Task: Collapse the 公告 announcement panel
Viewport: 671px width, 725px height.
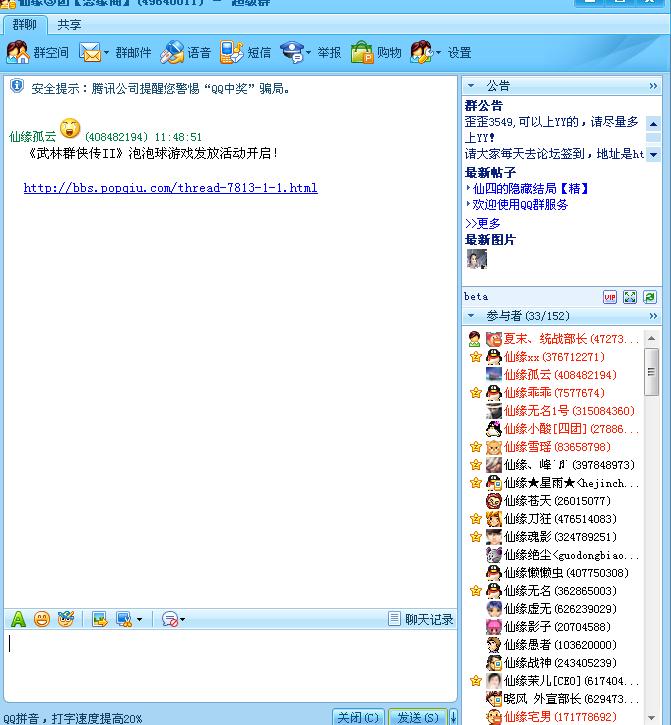Action: coord(471,86)
